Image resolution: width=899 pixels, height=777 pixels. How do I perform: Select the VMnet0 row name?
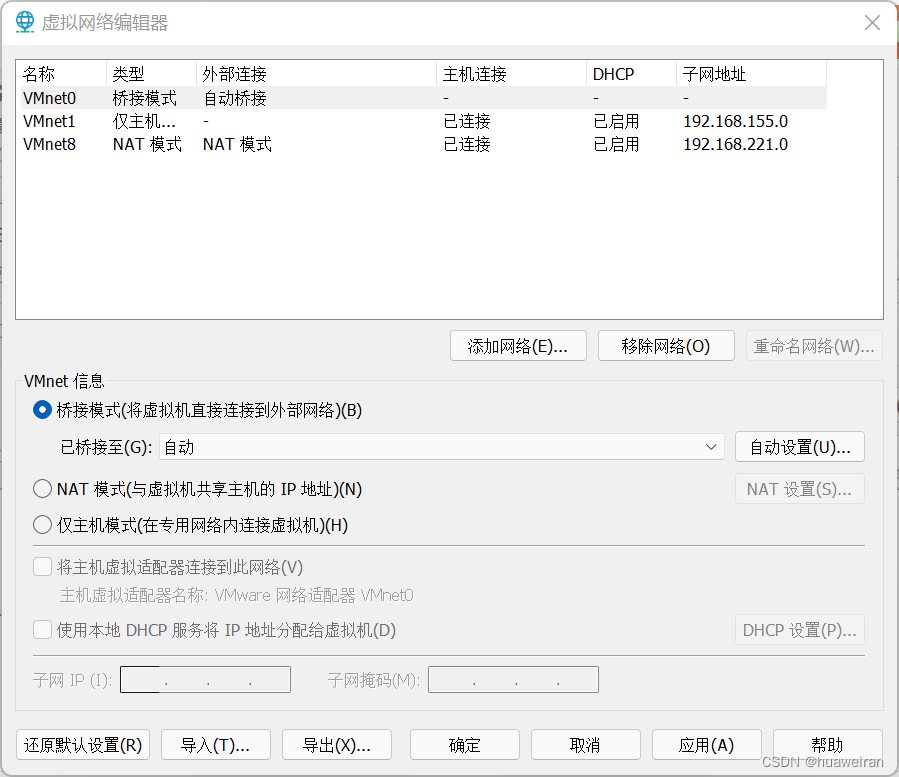49,98
